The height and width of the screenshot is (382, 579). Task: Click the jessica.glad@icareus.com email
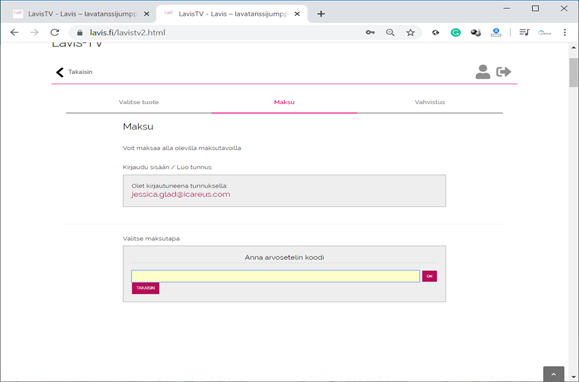(x=181, y=195)
